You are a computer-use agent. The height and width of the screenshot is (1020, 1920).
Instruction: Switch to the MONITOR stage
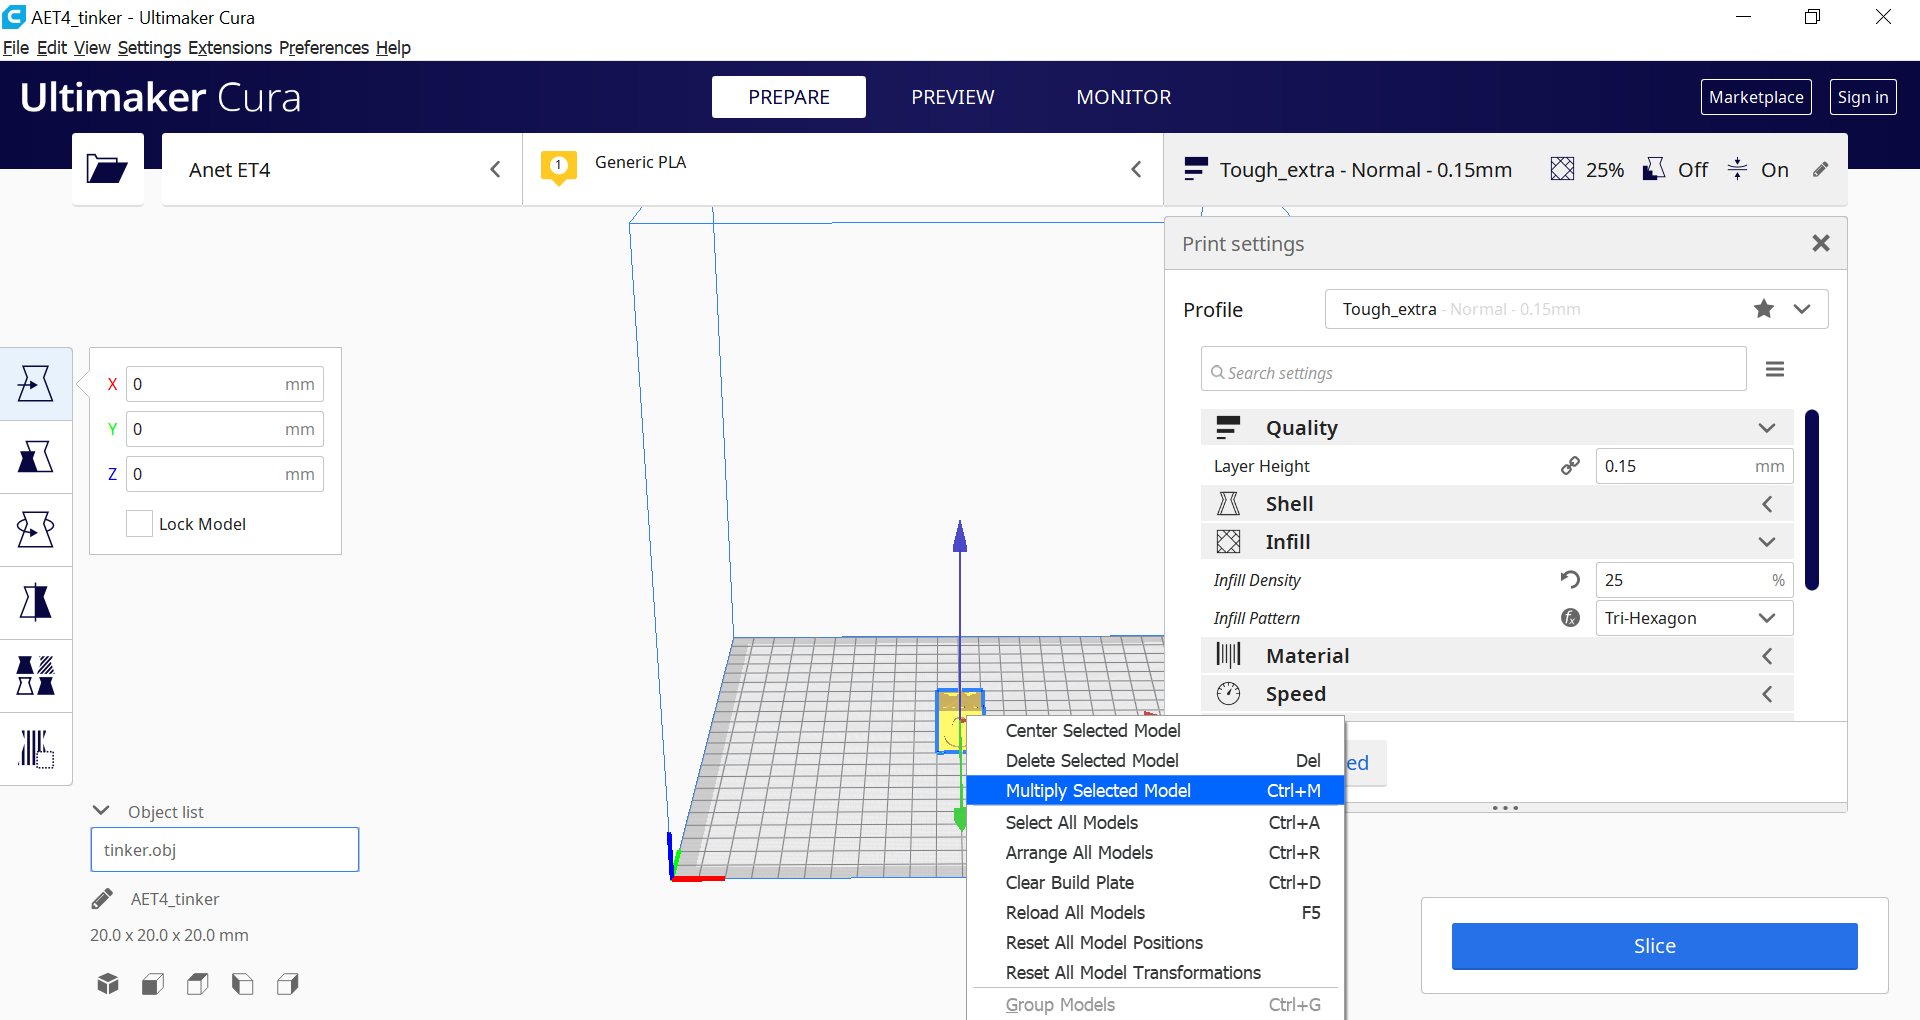pyautogui.click(x=1124, y=97)
